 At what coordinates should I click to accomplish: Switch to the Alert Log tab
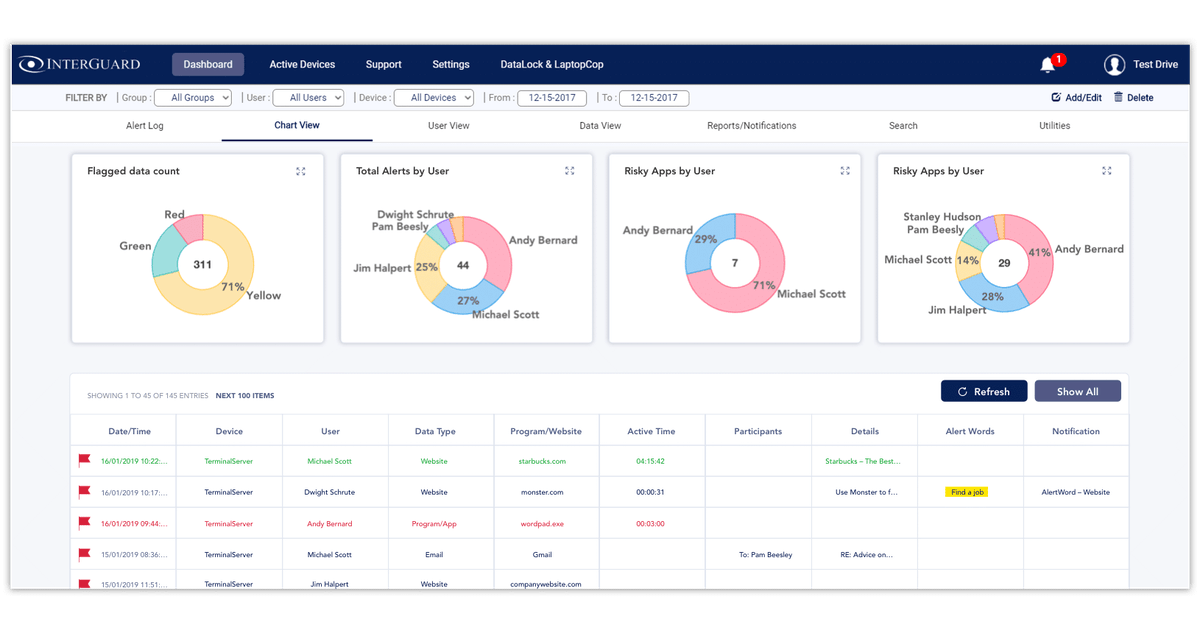point(145,126)
